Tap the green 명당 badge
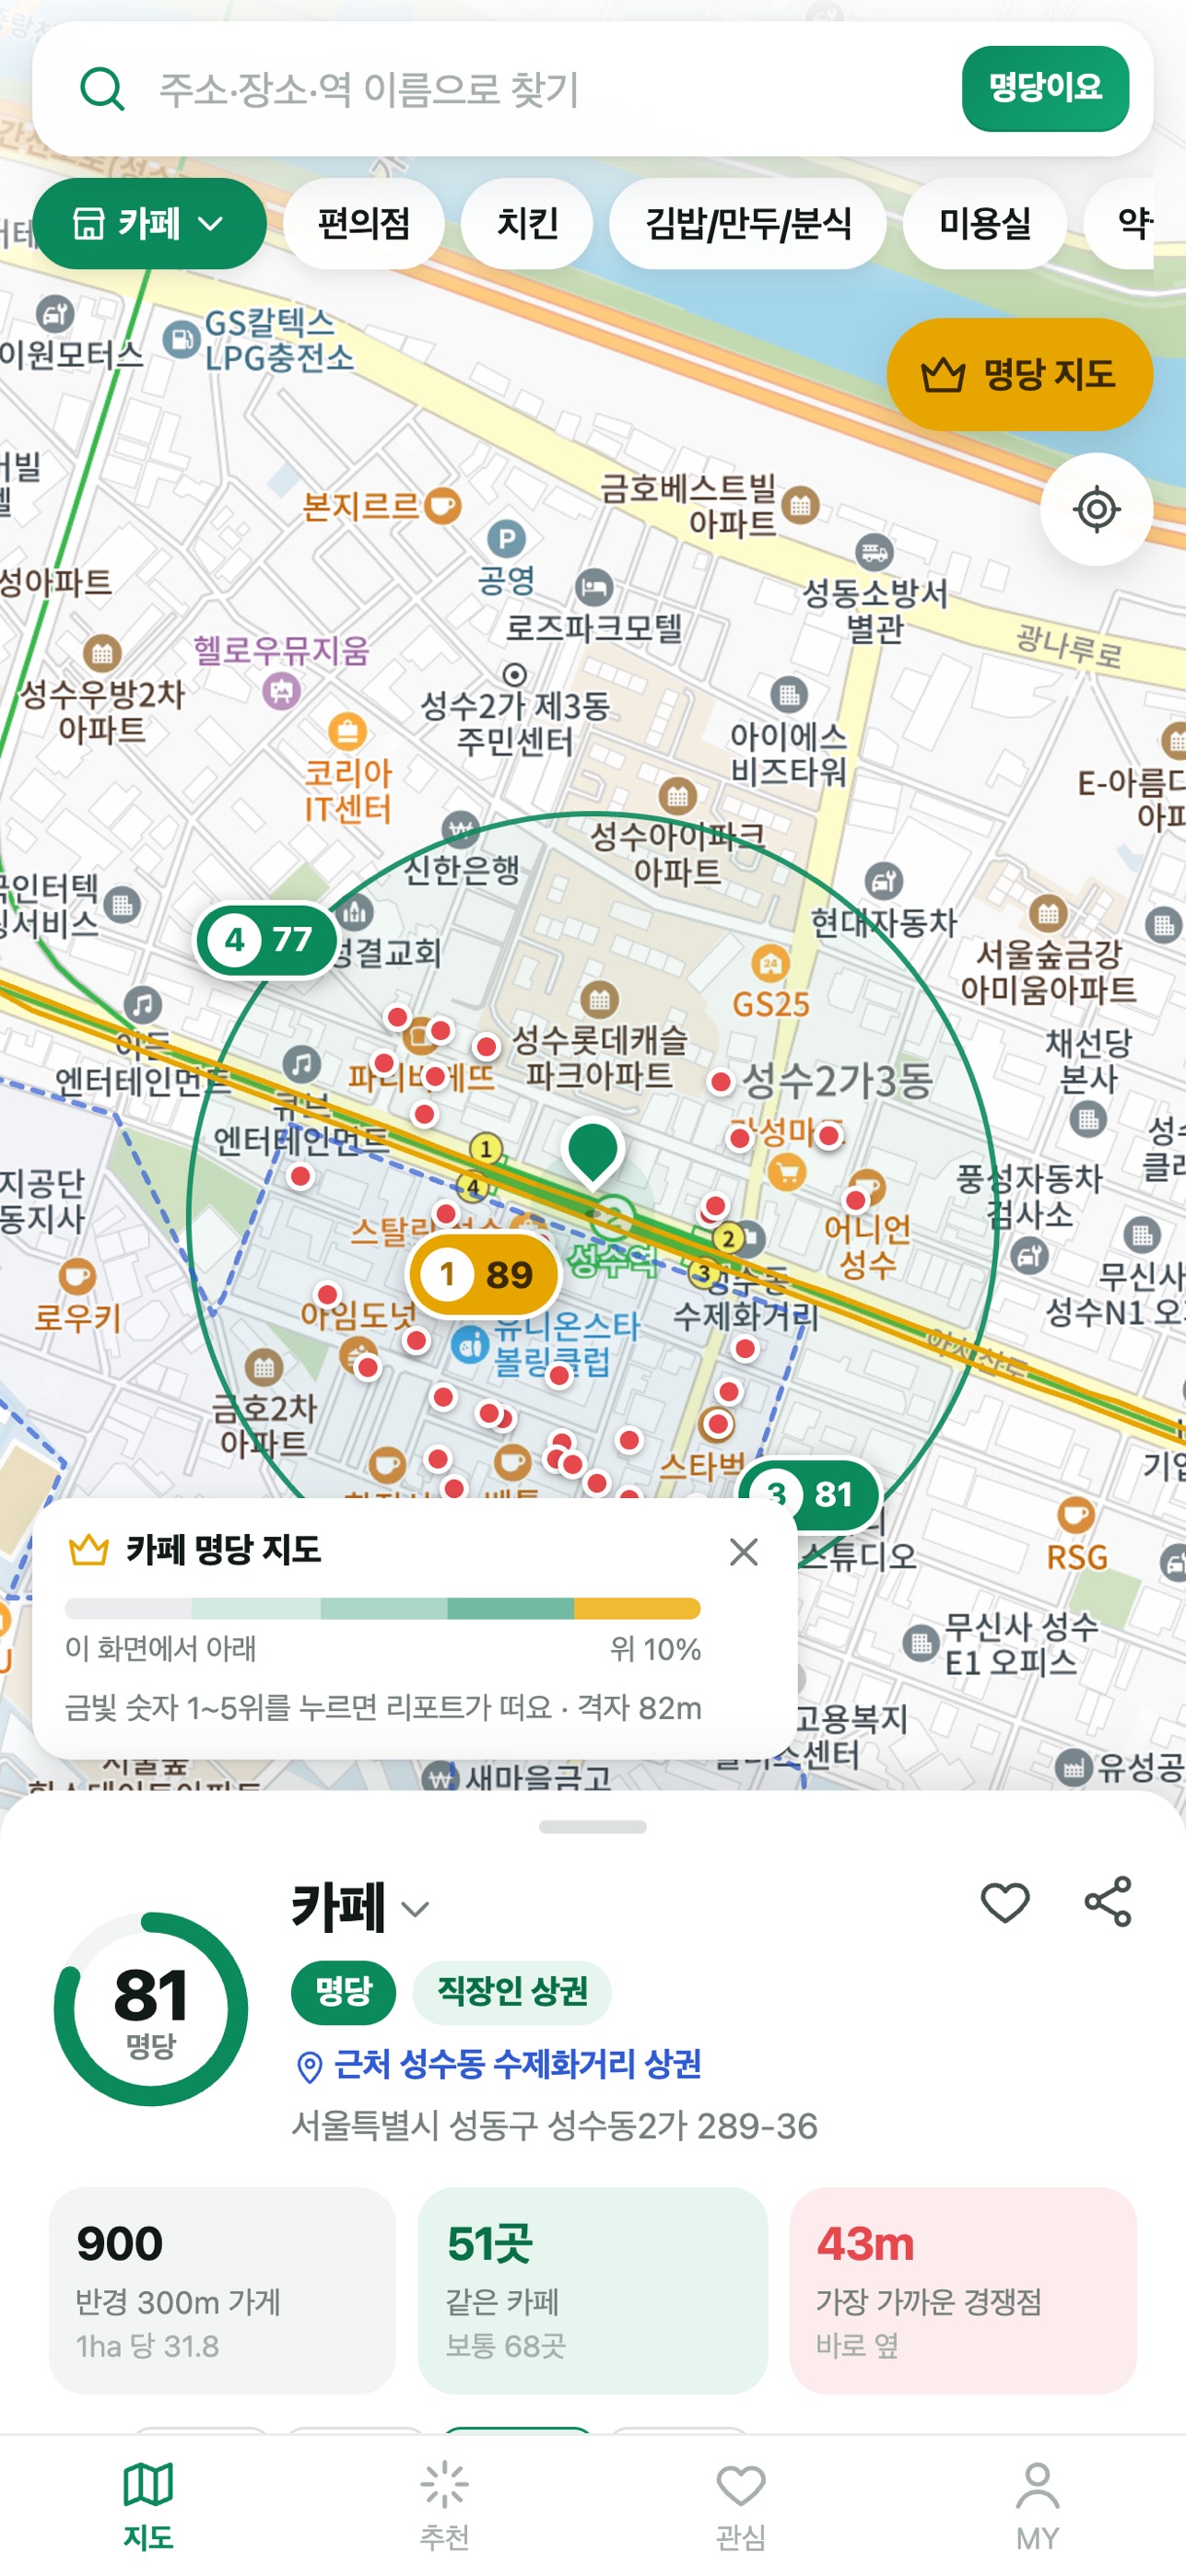1186x2576 pixels. 343,1991
